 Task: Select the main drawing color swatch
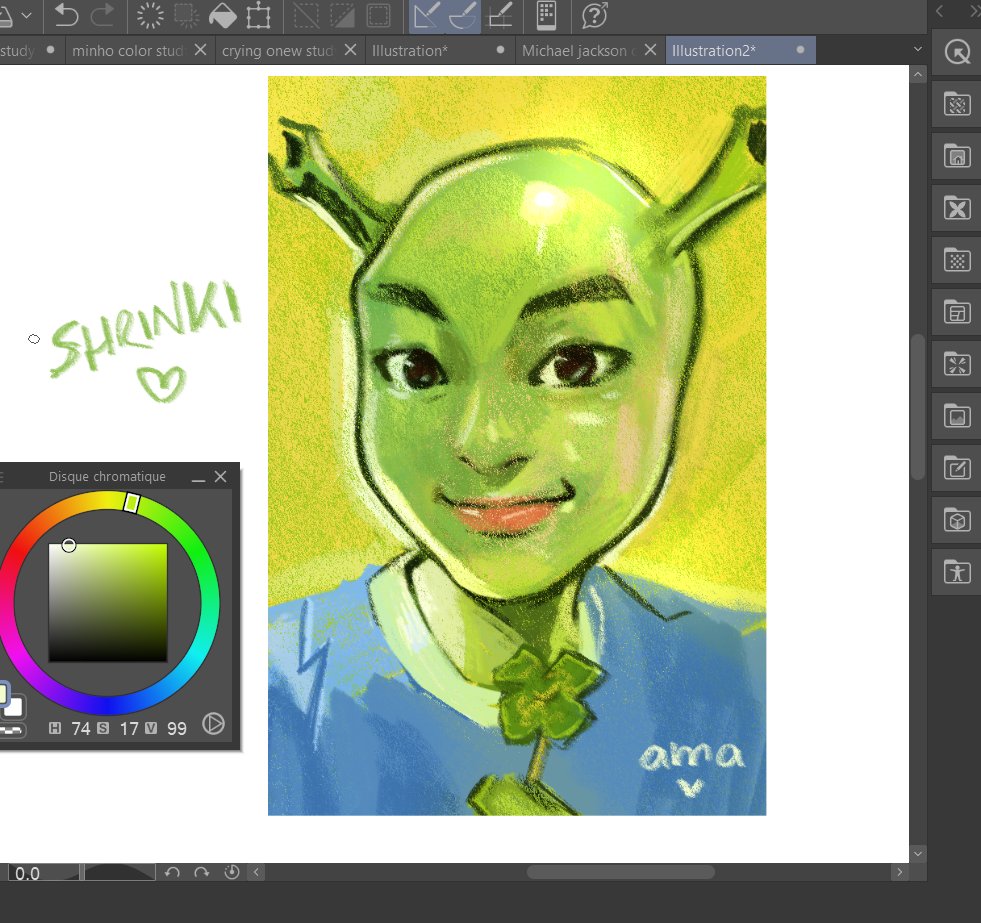point(3,694)
